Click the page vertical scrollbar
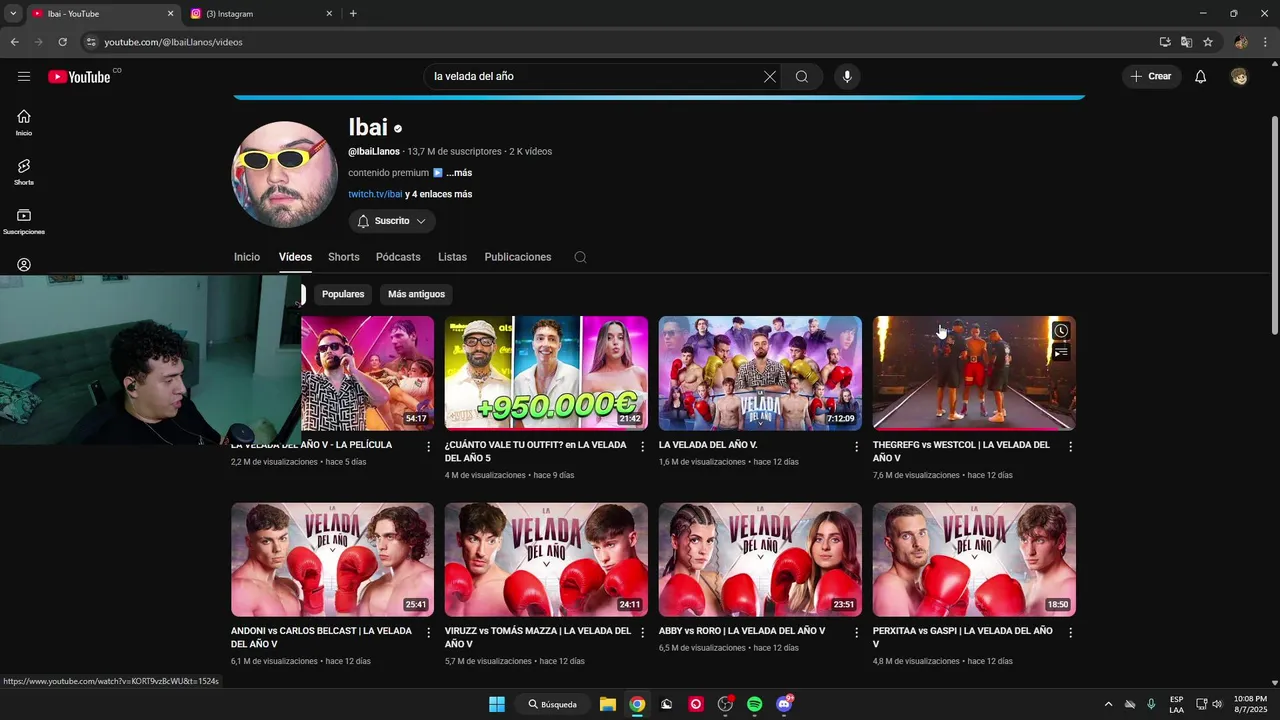1280x720 pixels. click(1274, 225)
